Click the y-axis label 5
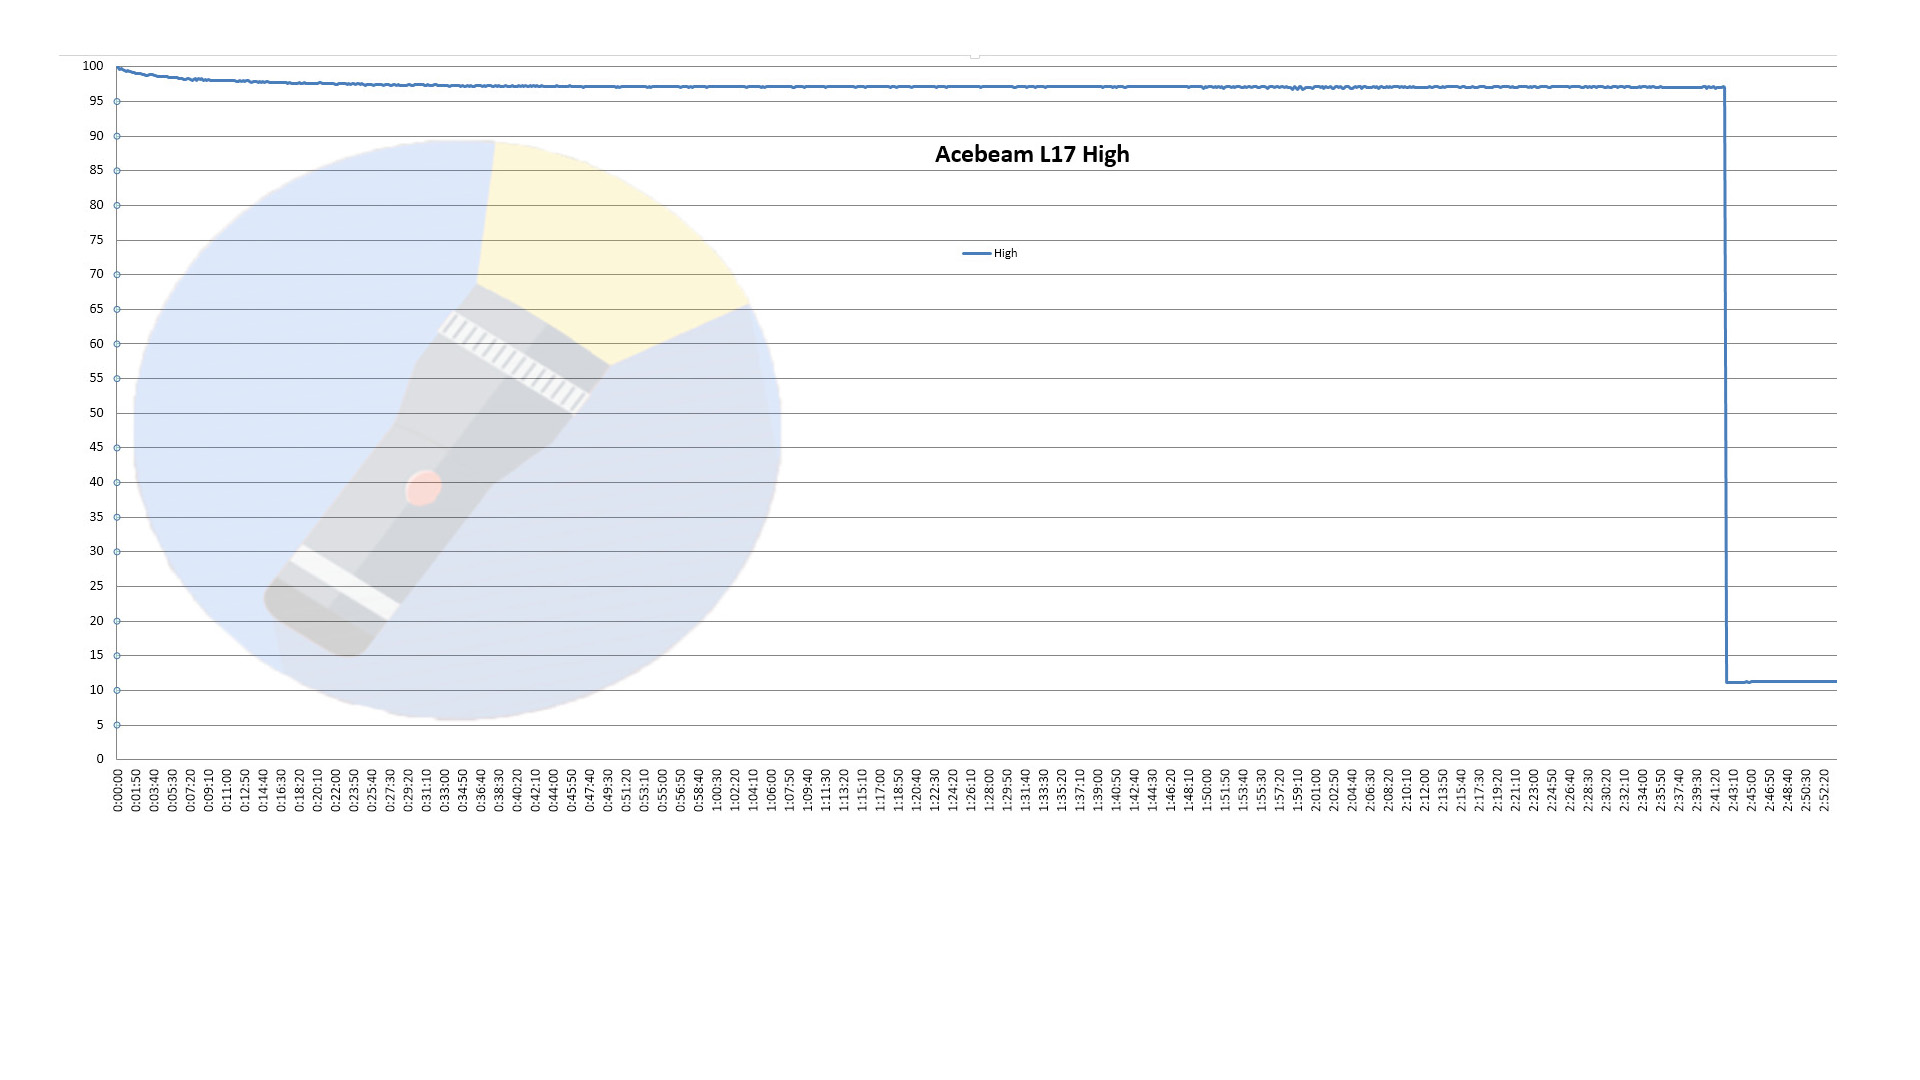This screenshot has height=1080, width=1920. 100,725
